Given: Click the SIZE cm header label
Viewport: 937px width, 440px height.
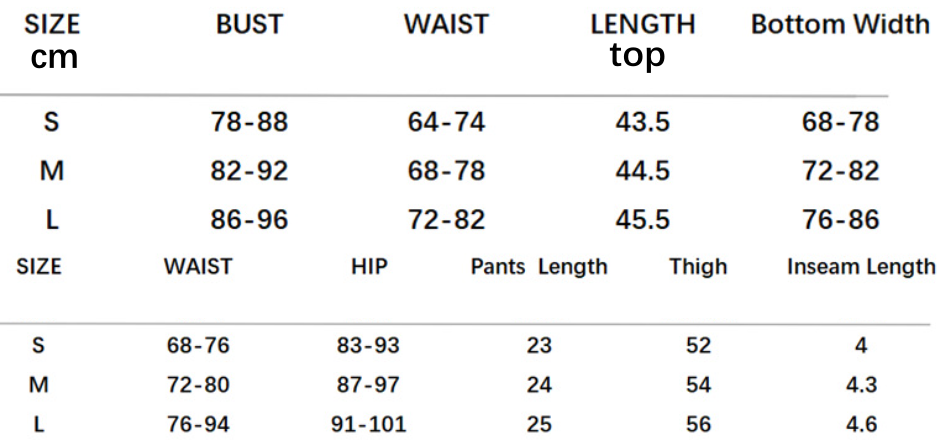Looking at the screenshot, I should (x=53, y=40).
